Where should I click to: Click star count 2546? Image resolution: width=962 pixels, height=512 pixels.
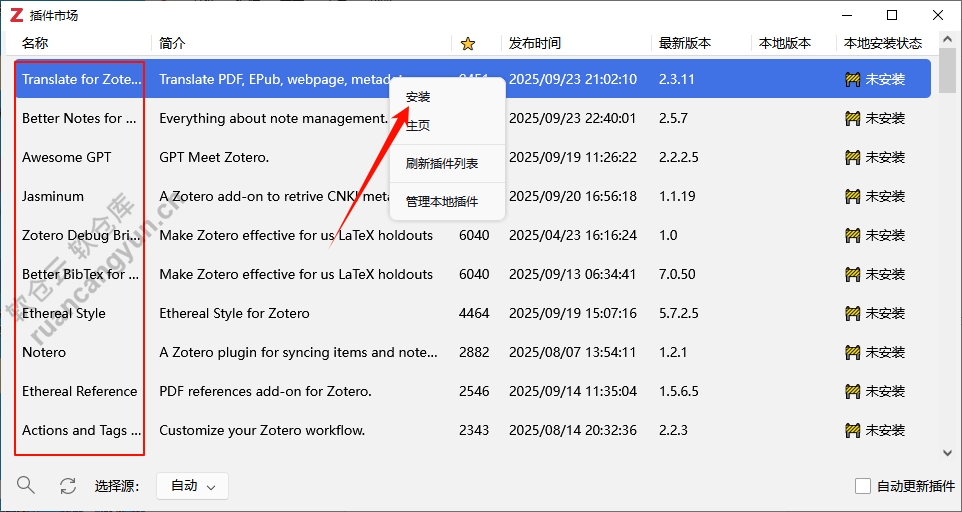[474, 391]
